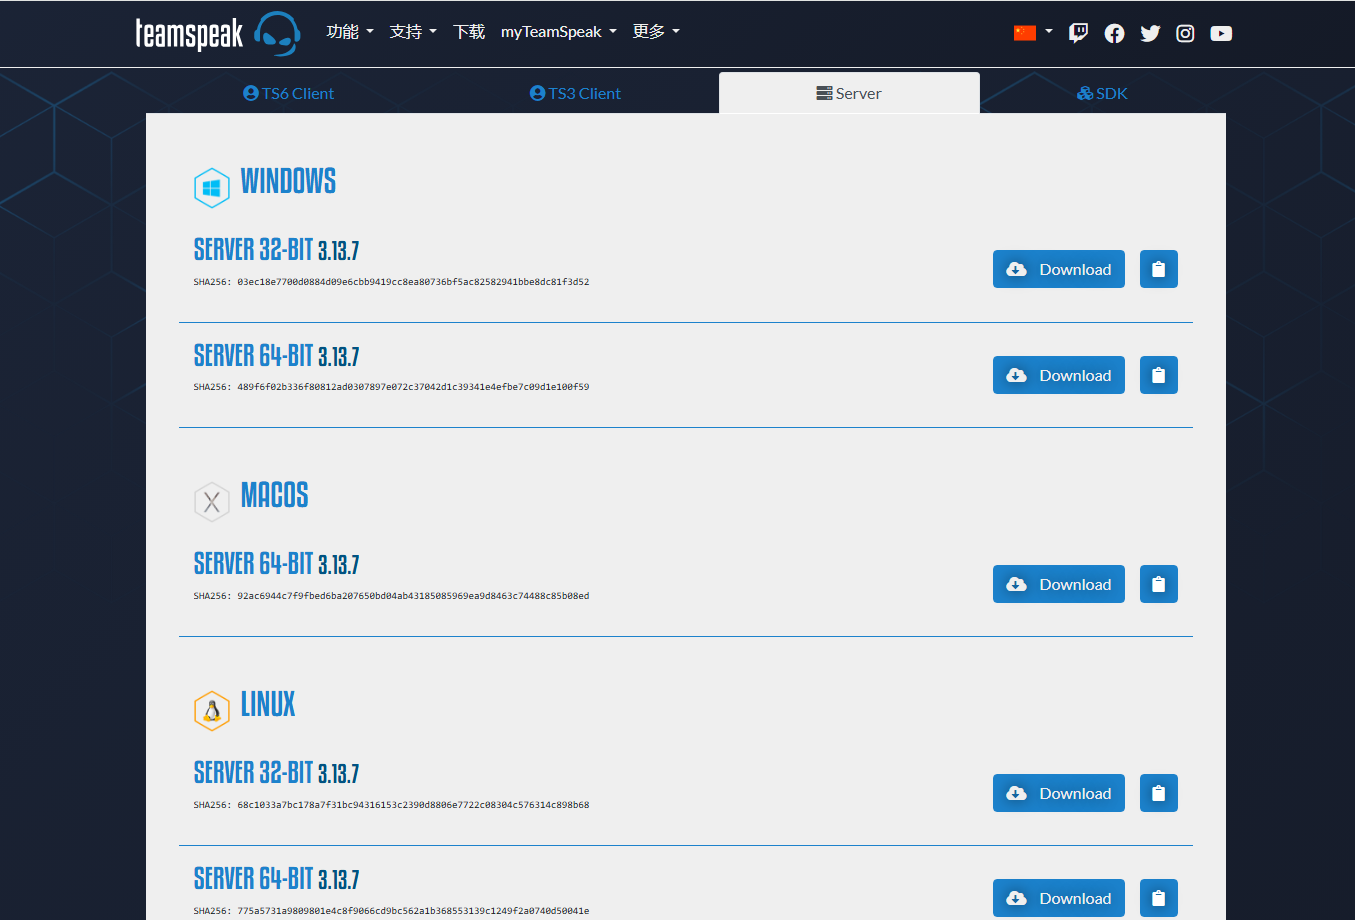This screenshot has height=920, width=1355.
Task: Click the Twitter bird icon
Action: coord(1150,33)
